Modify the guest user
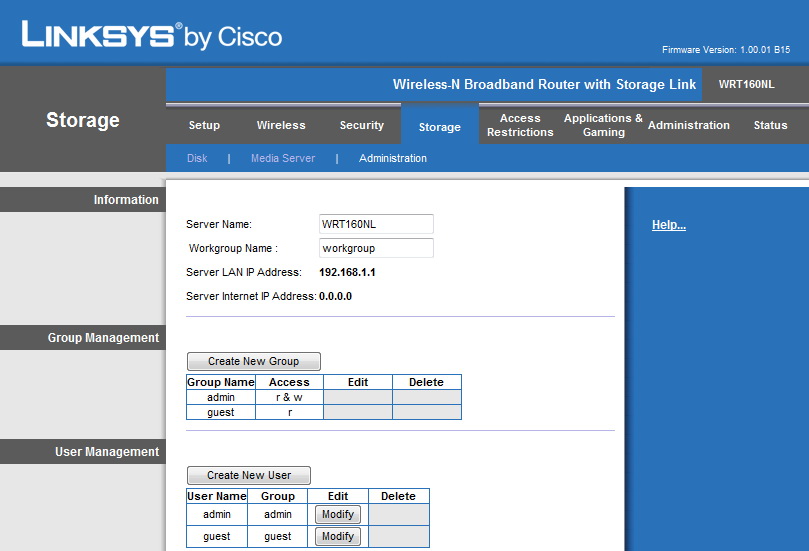This screenshot has width=809, height=551. [x=338, y=536]
